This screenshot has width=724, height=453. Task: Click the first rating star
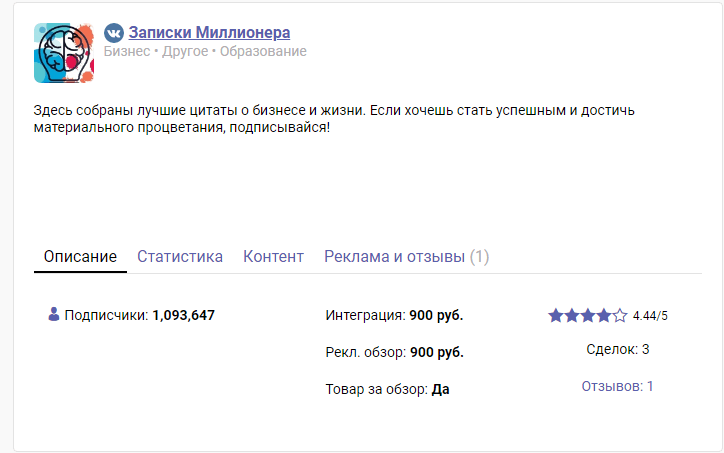pos(556,316)
